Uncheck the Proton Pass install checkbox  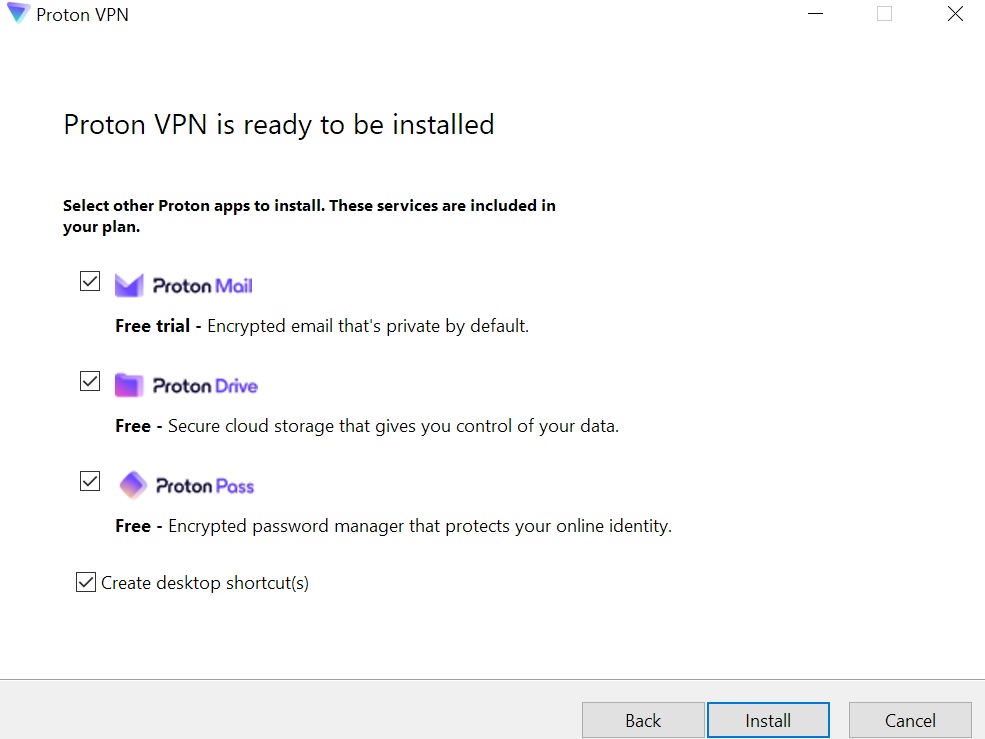(x=90, y=481)
